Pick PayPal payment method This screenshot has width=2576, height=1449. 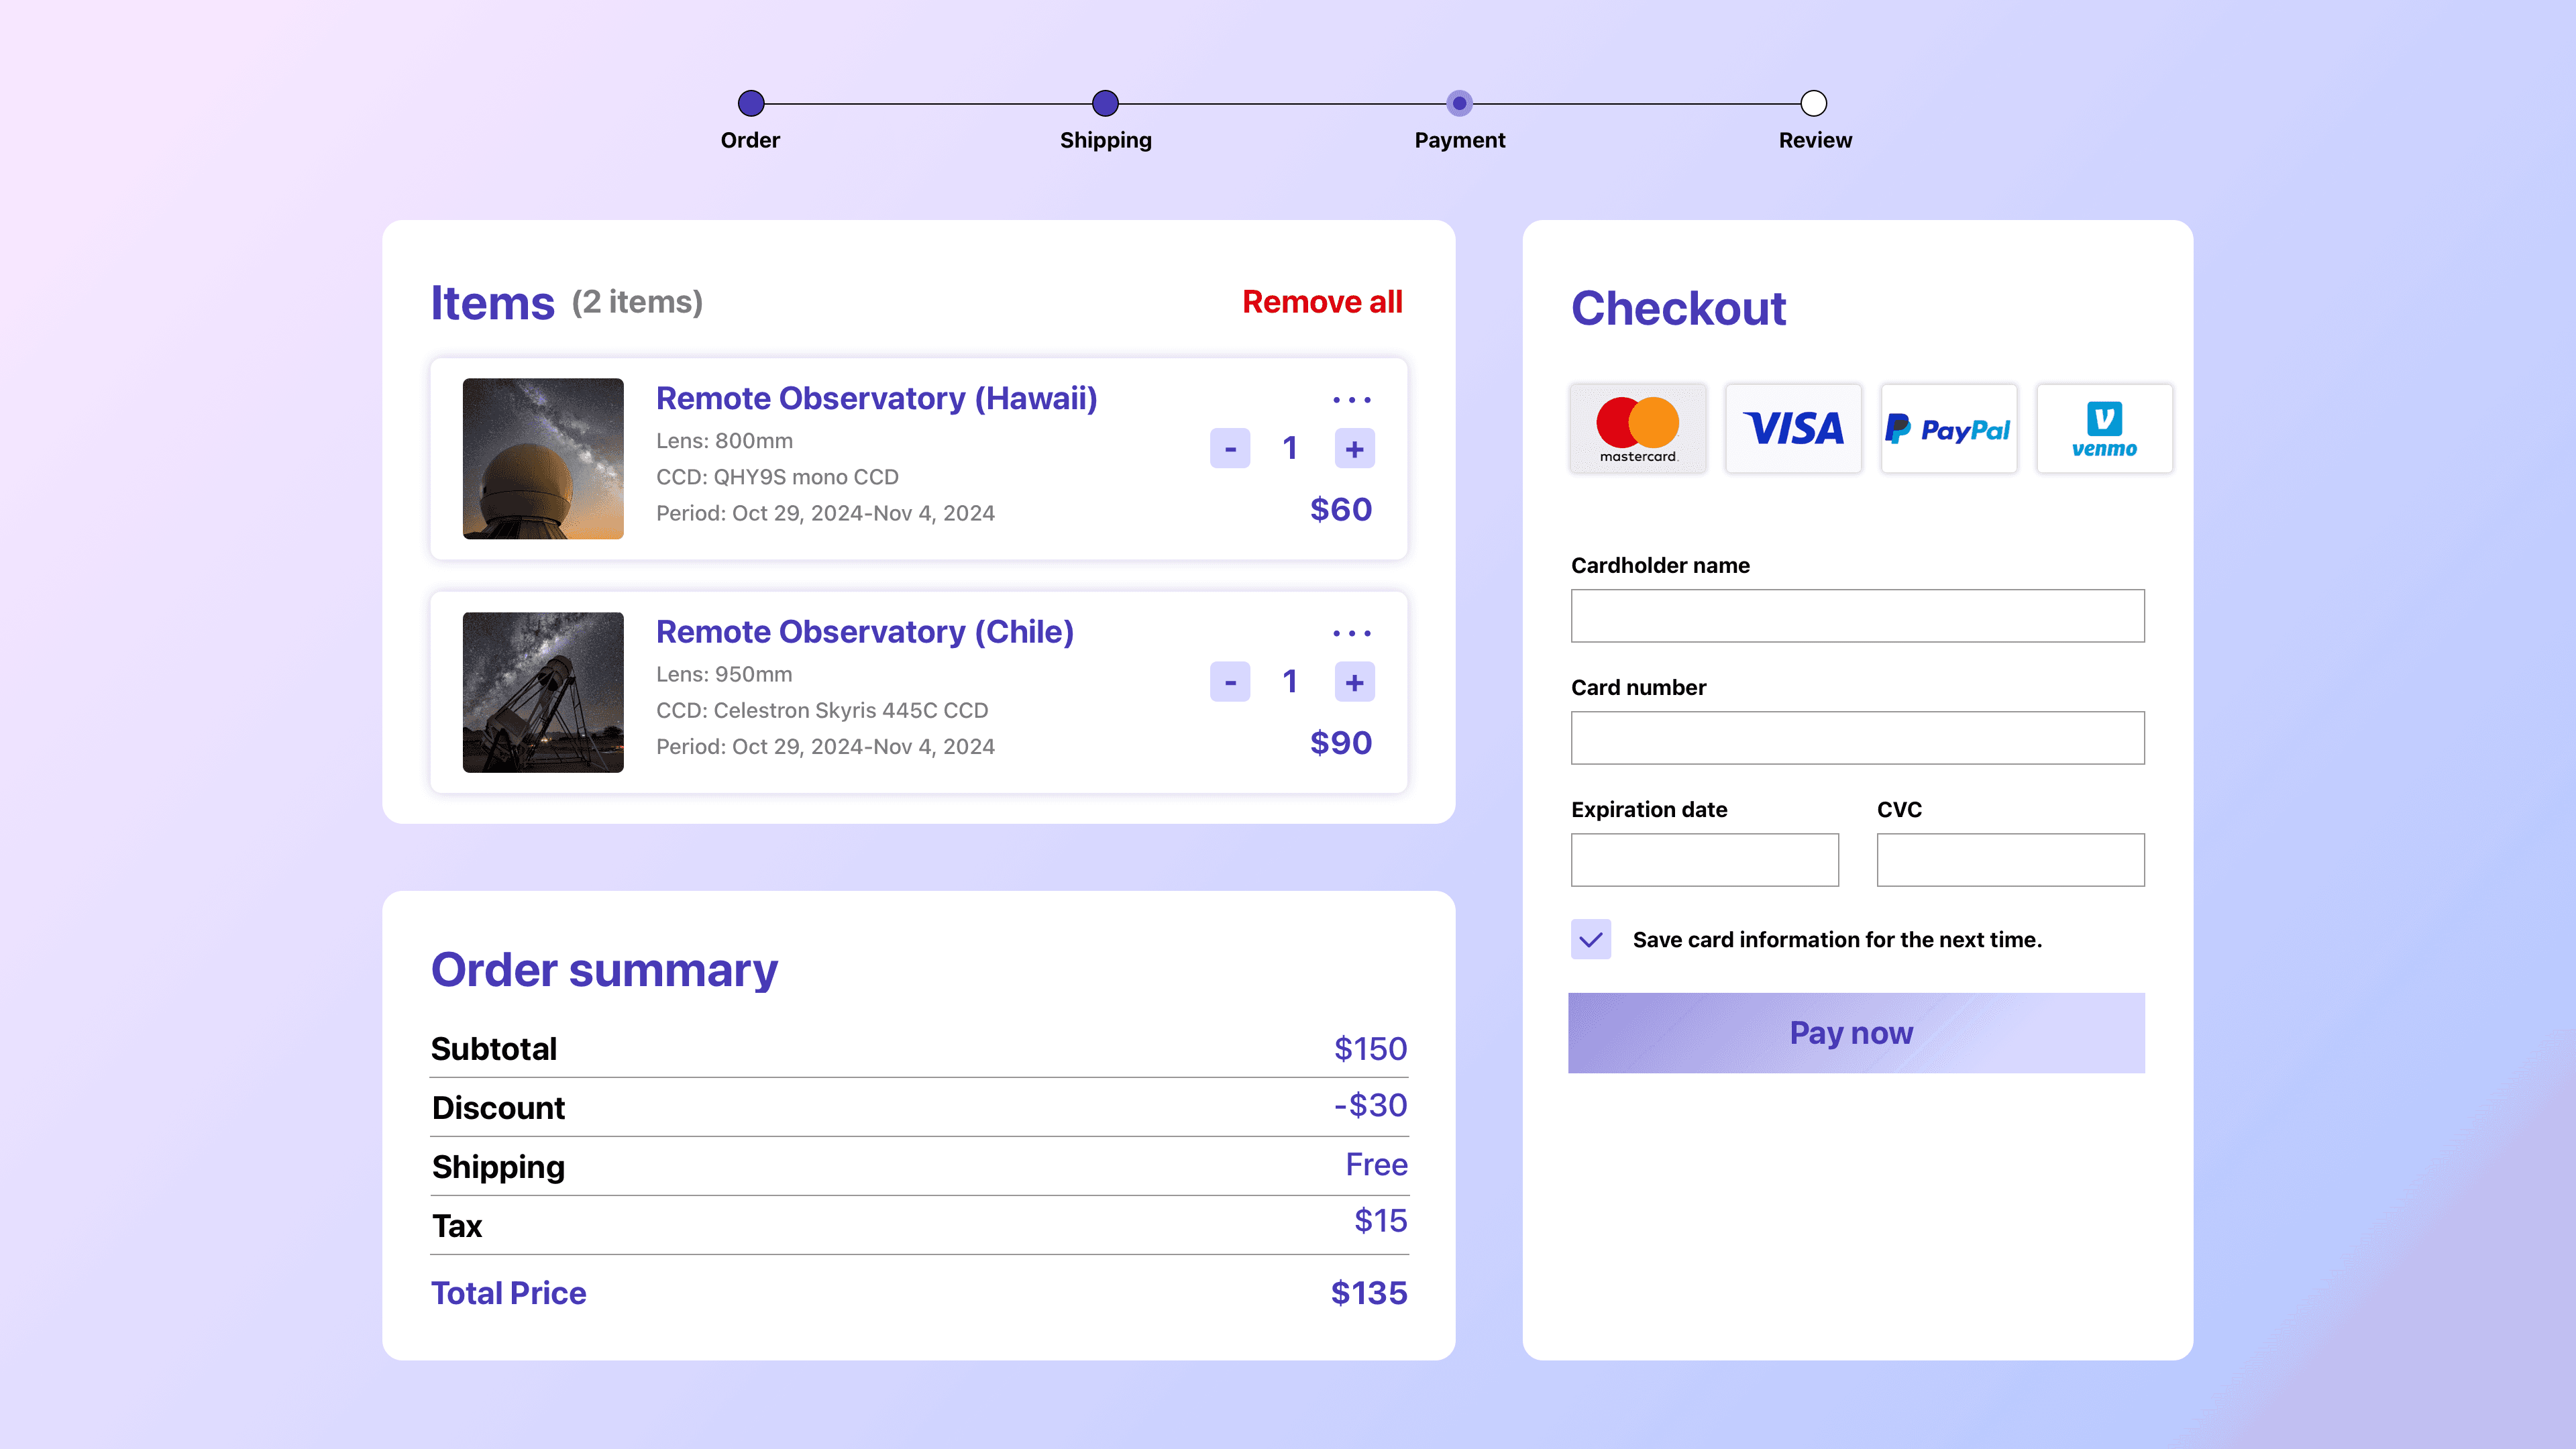[x=1948, y=428]
